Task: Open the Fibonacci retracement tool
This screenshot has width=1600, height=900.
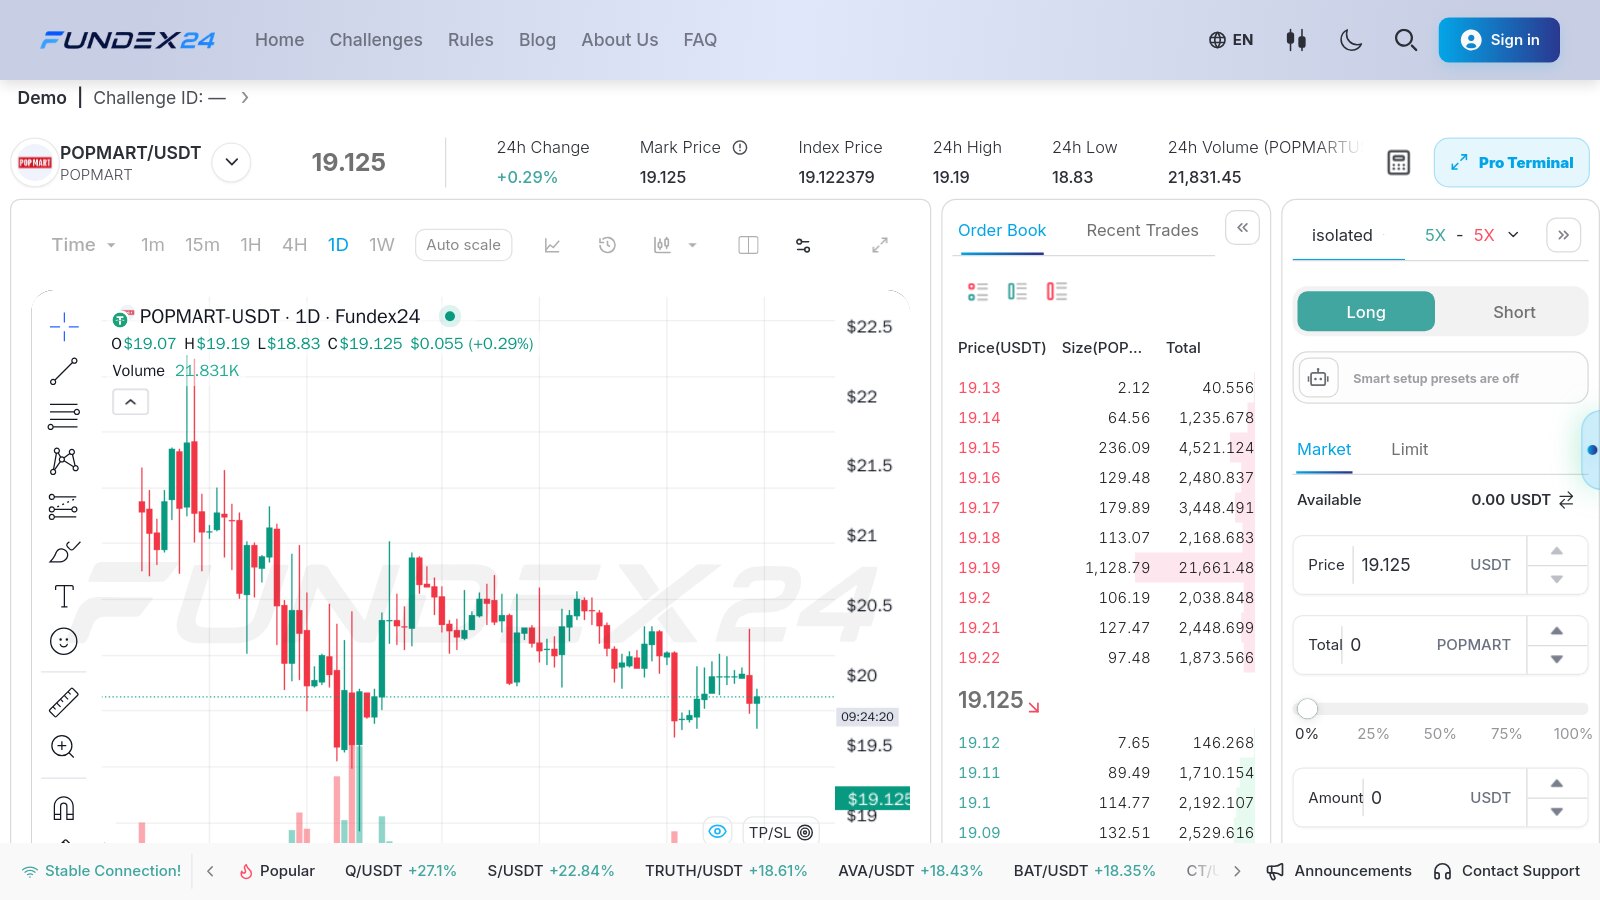Action: (x=64, y=416)
